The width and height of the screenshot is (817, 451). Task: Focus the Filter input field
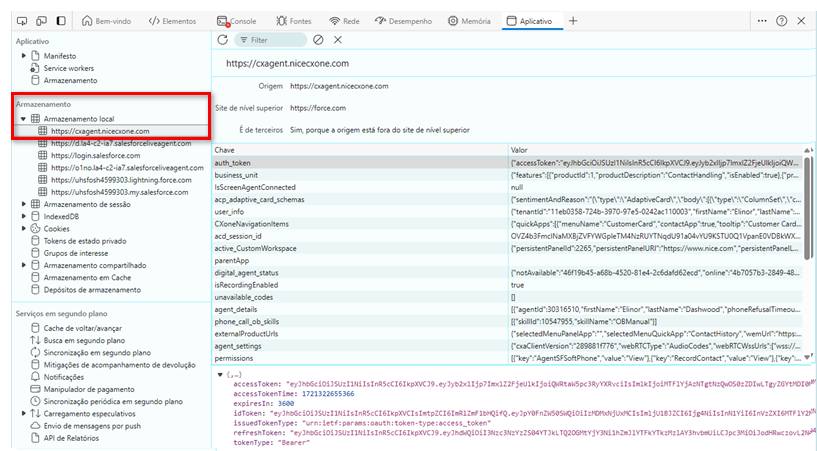click(x=271, y=40)
